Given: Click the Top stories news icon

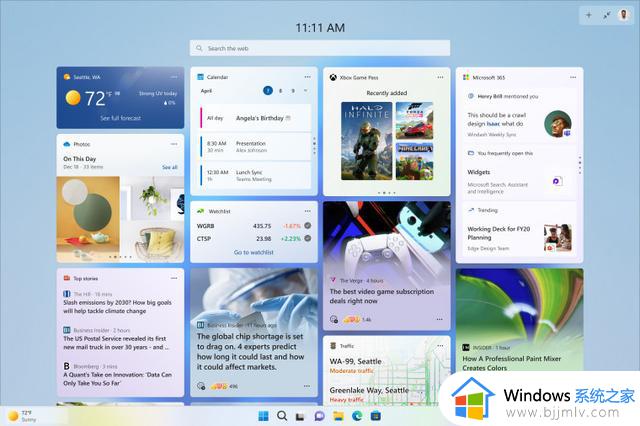Looking at the screenshot, I should click(67, 278).
